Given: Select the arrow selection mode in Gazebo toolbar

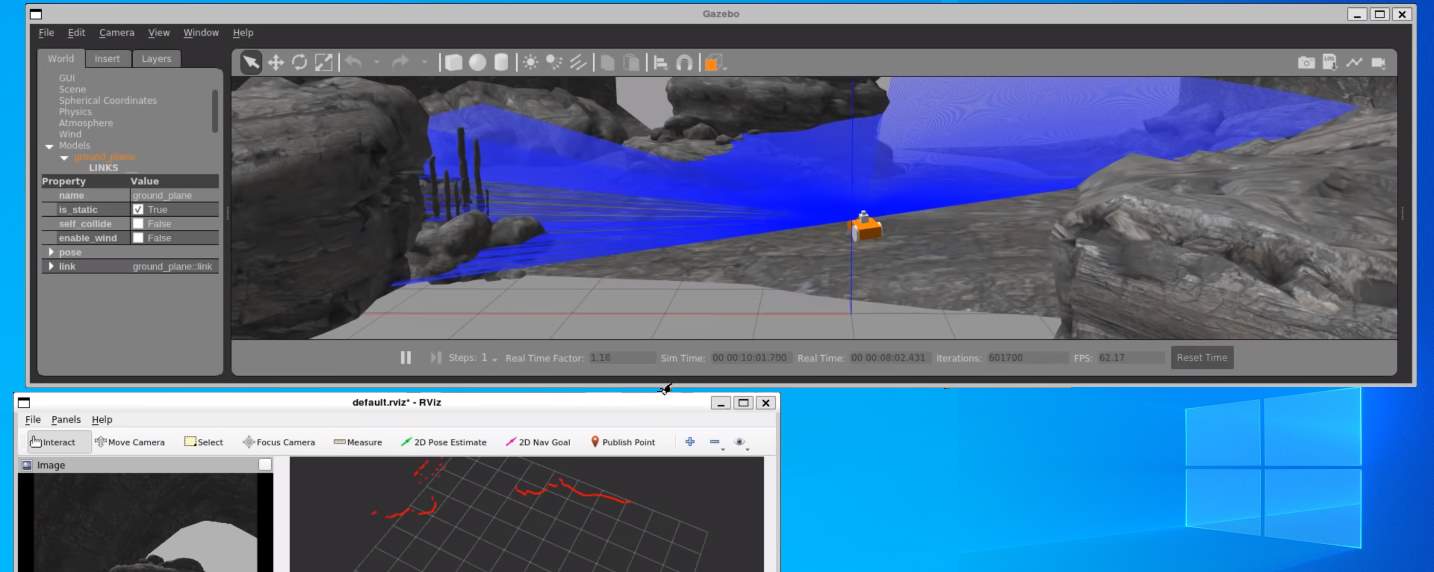Looking at the screenshot, I should coord(251,62).
